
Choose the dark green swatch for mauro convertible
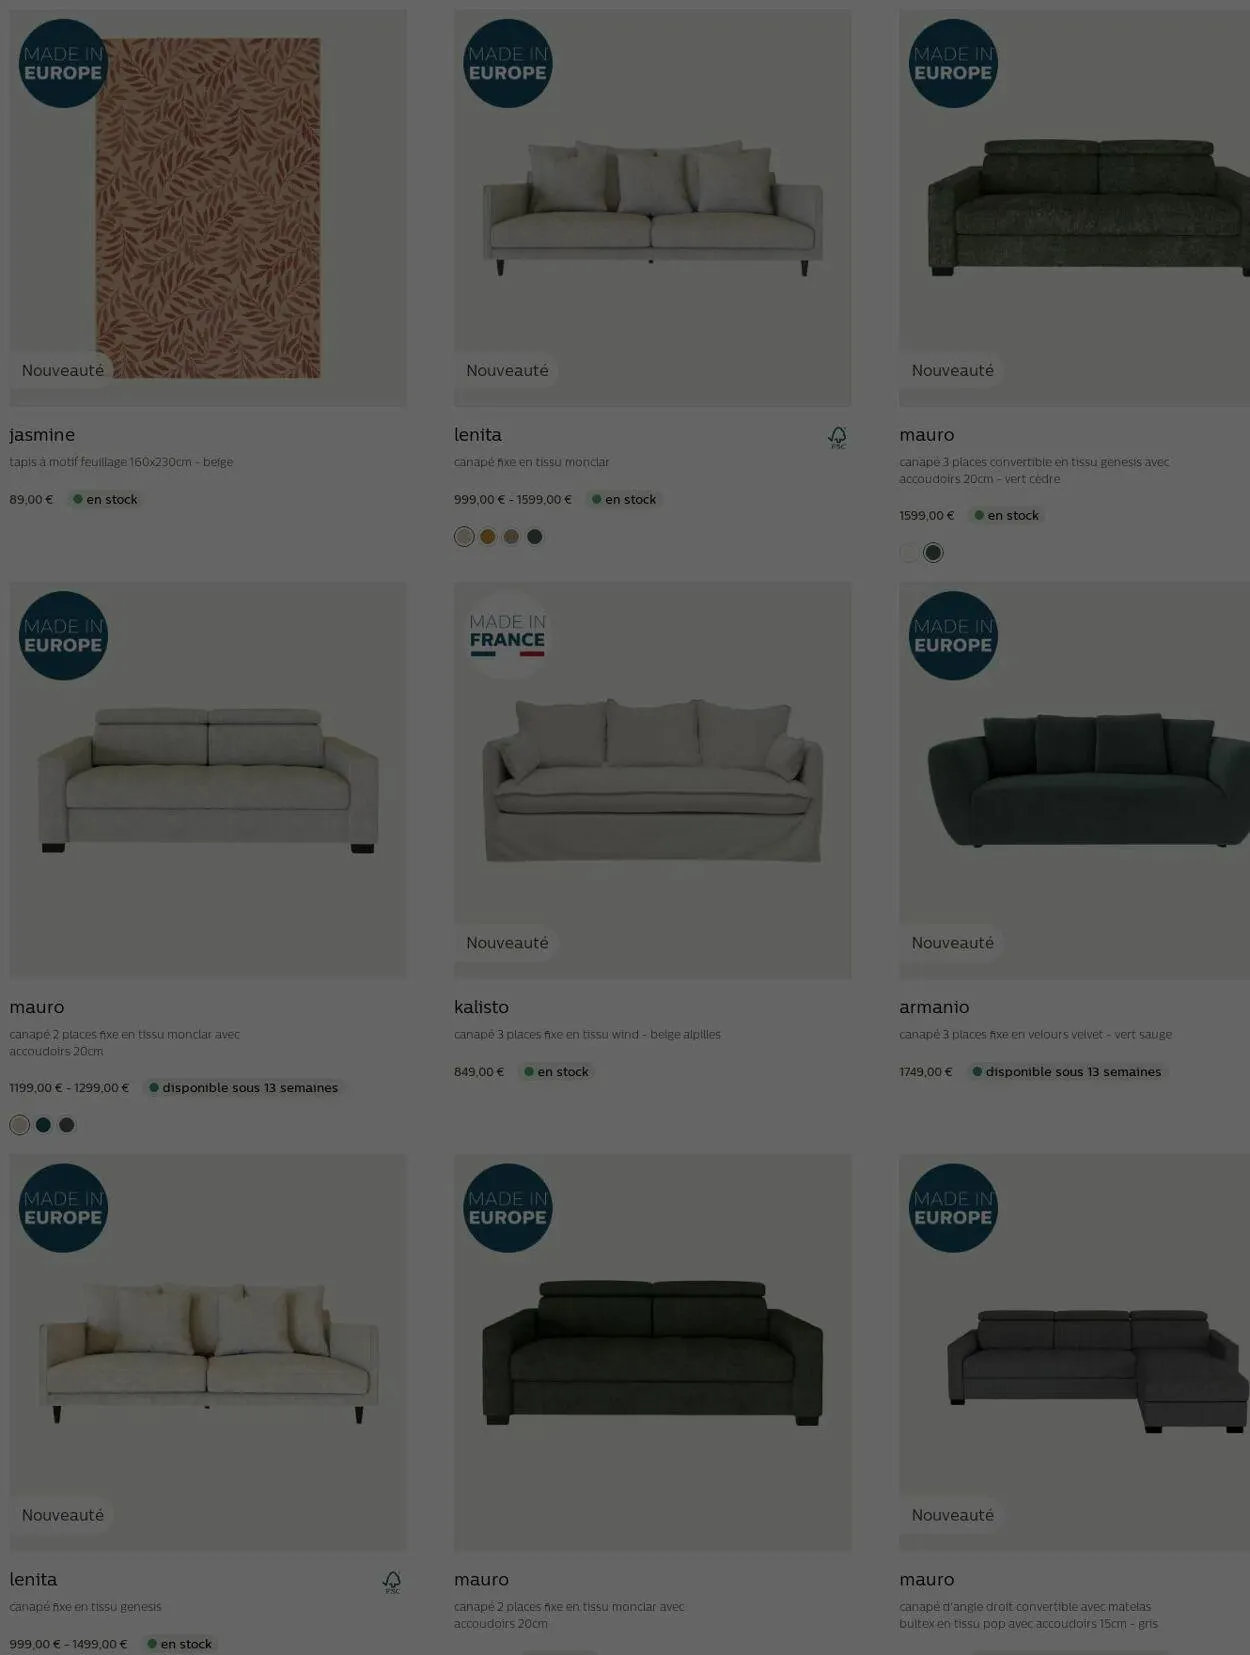point(933,553)
